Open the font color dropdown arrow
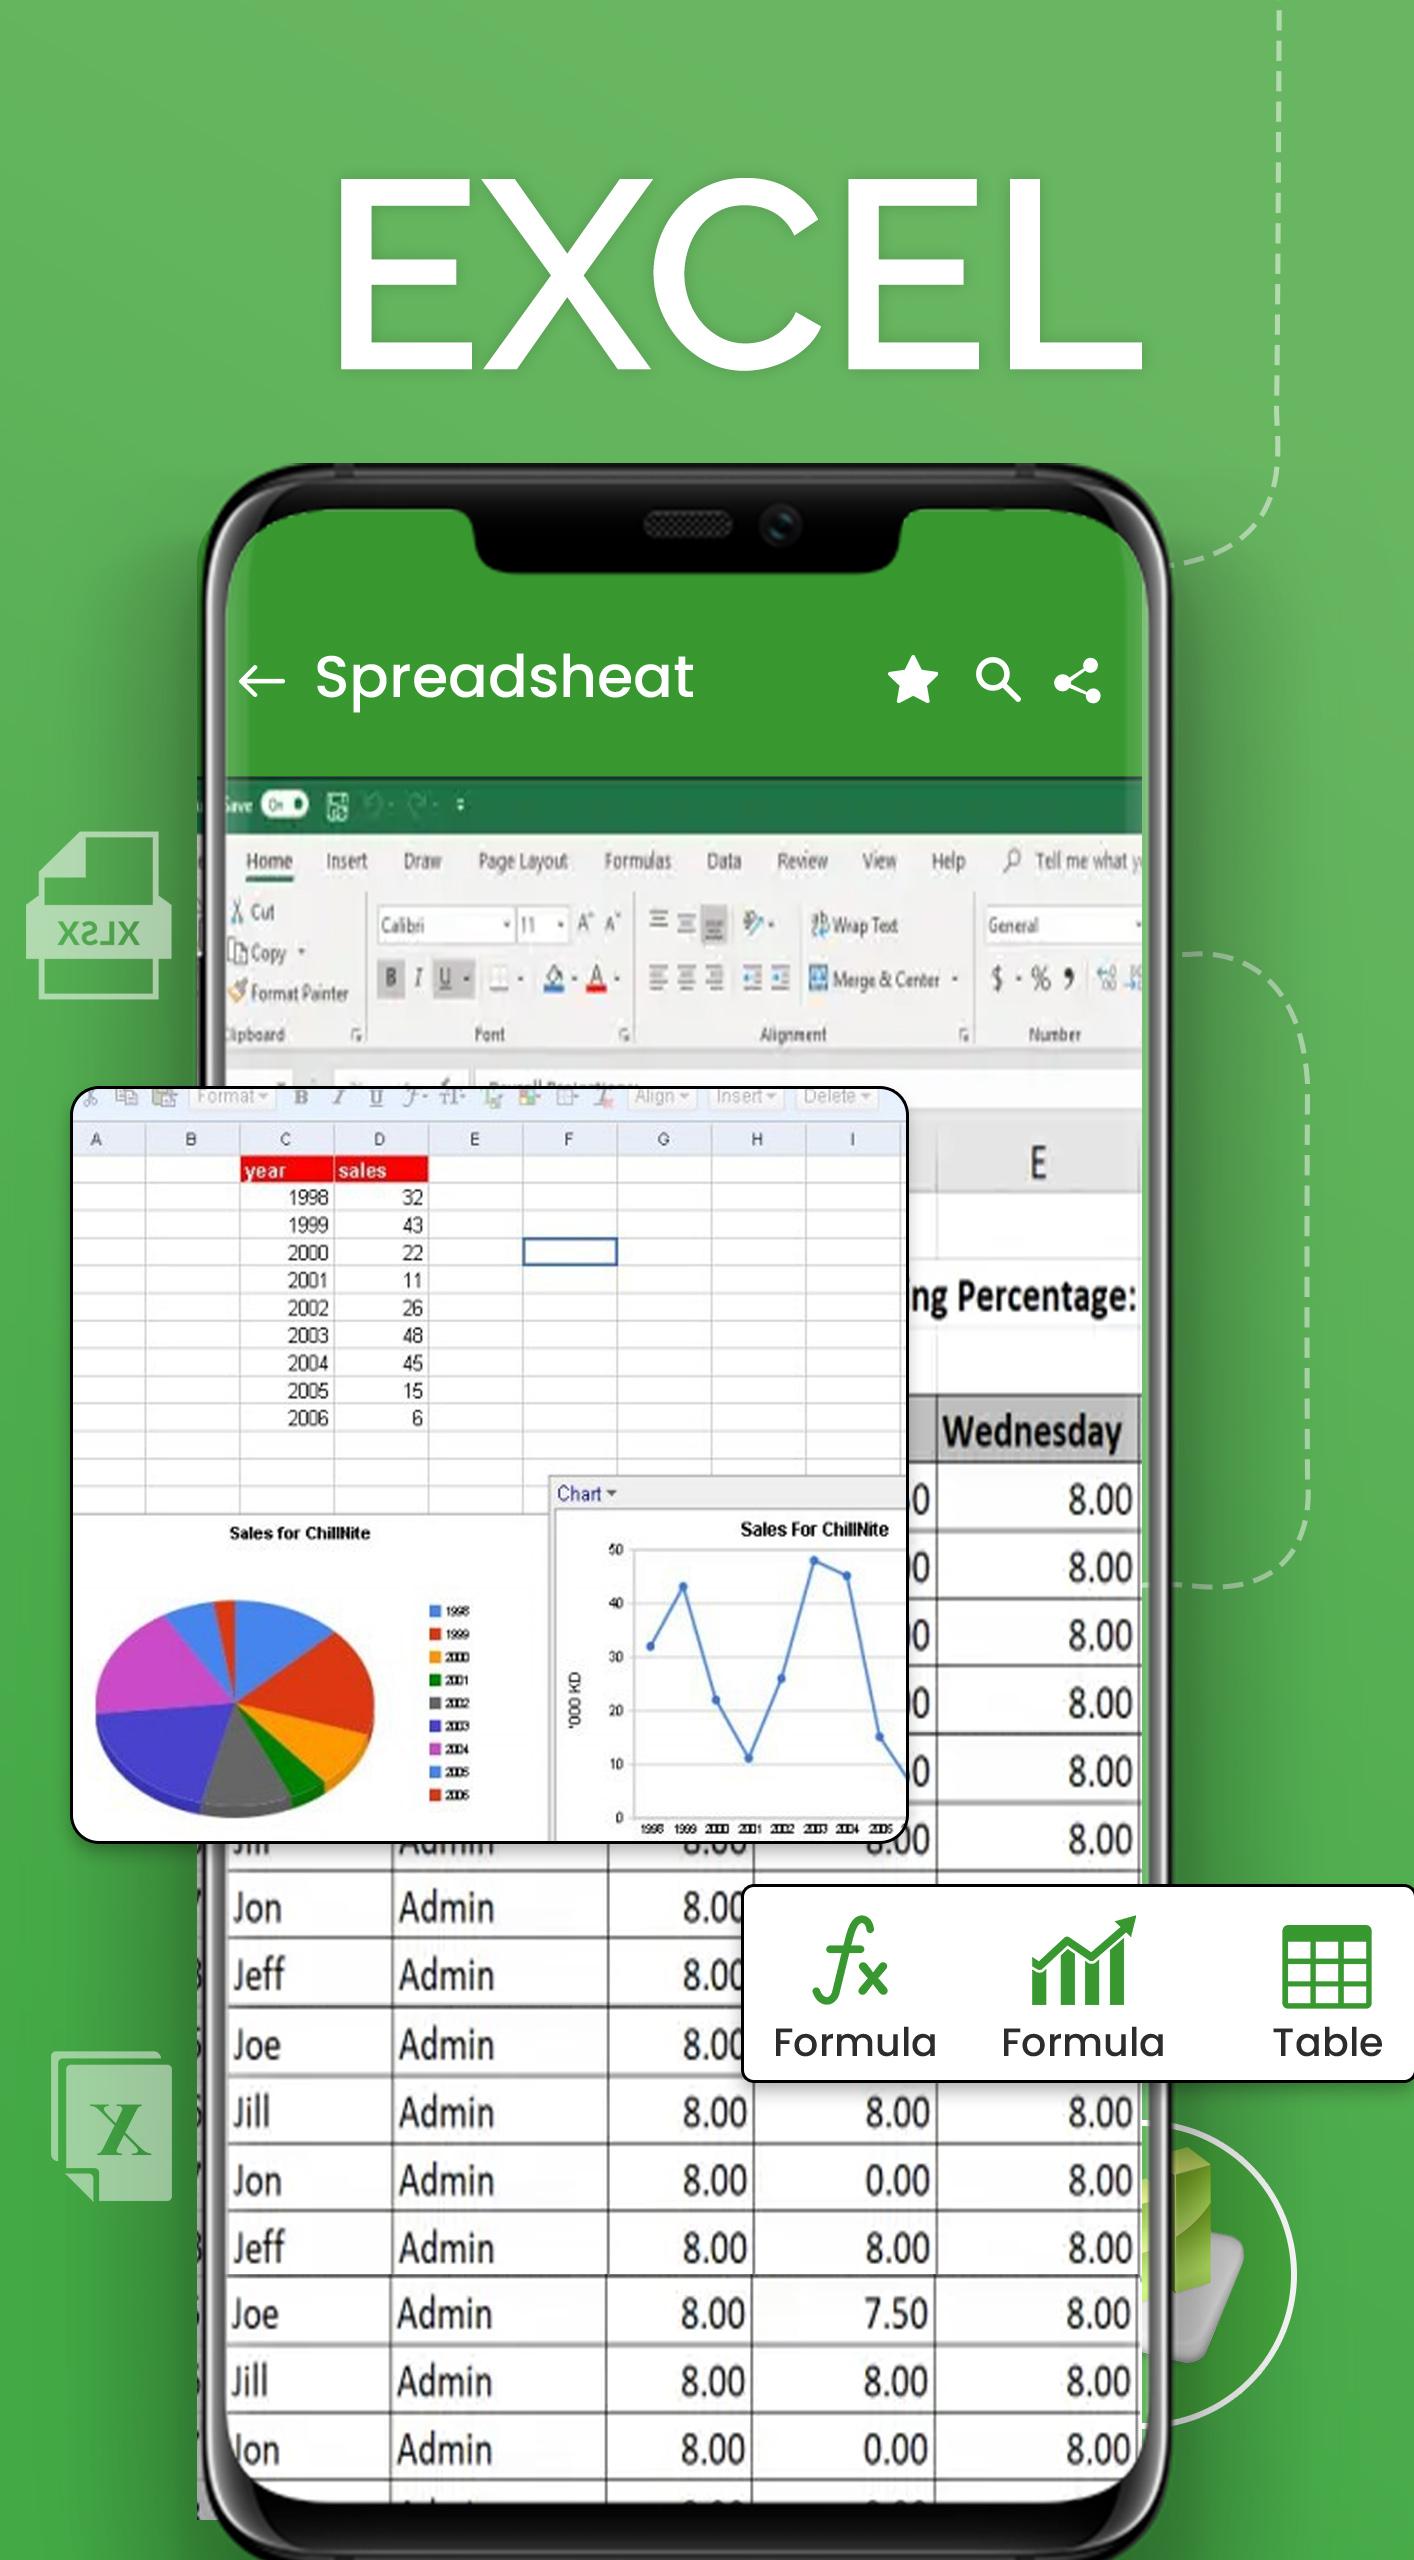This screenshot has width=1414, height=2560. tap(618, 979)
